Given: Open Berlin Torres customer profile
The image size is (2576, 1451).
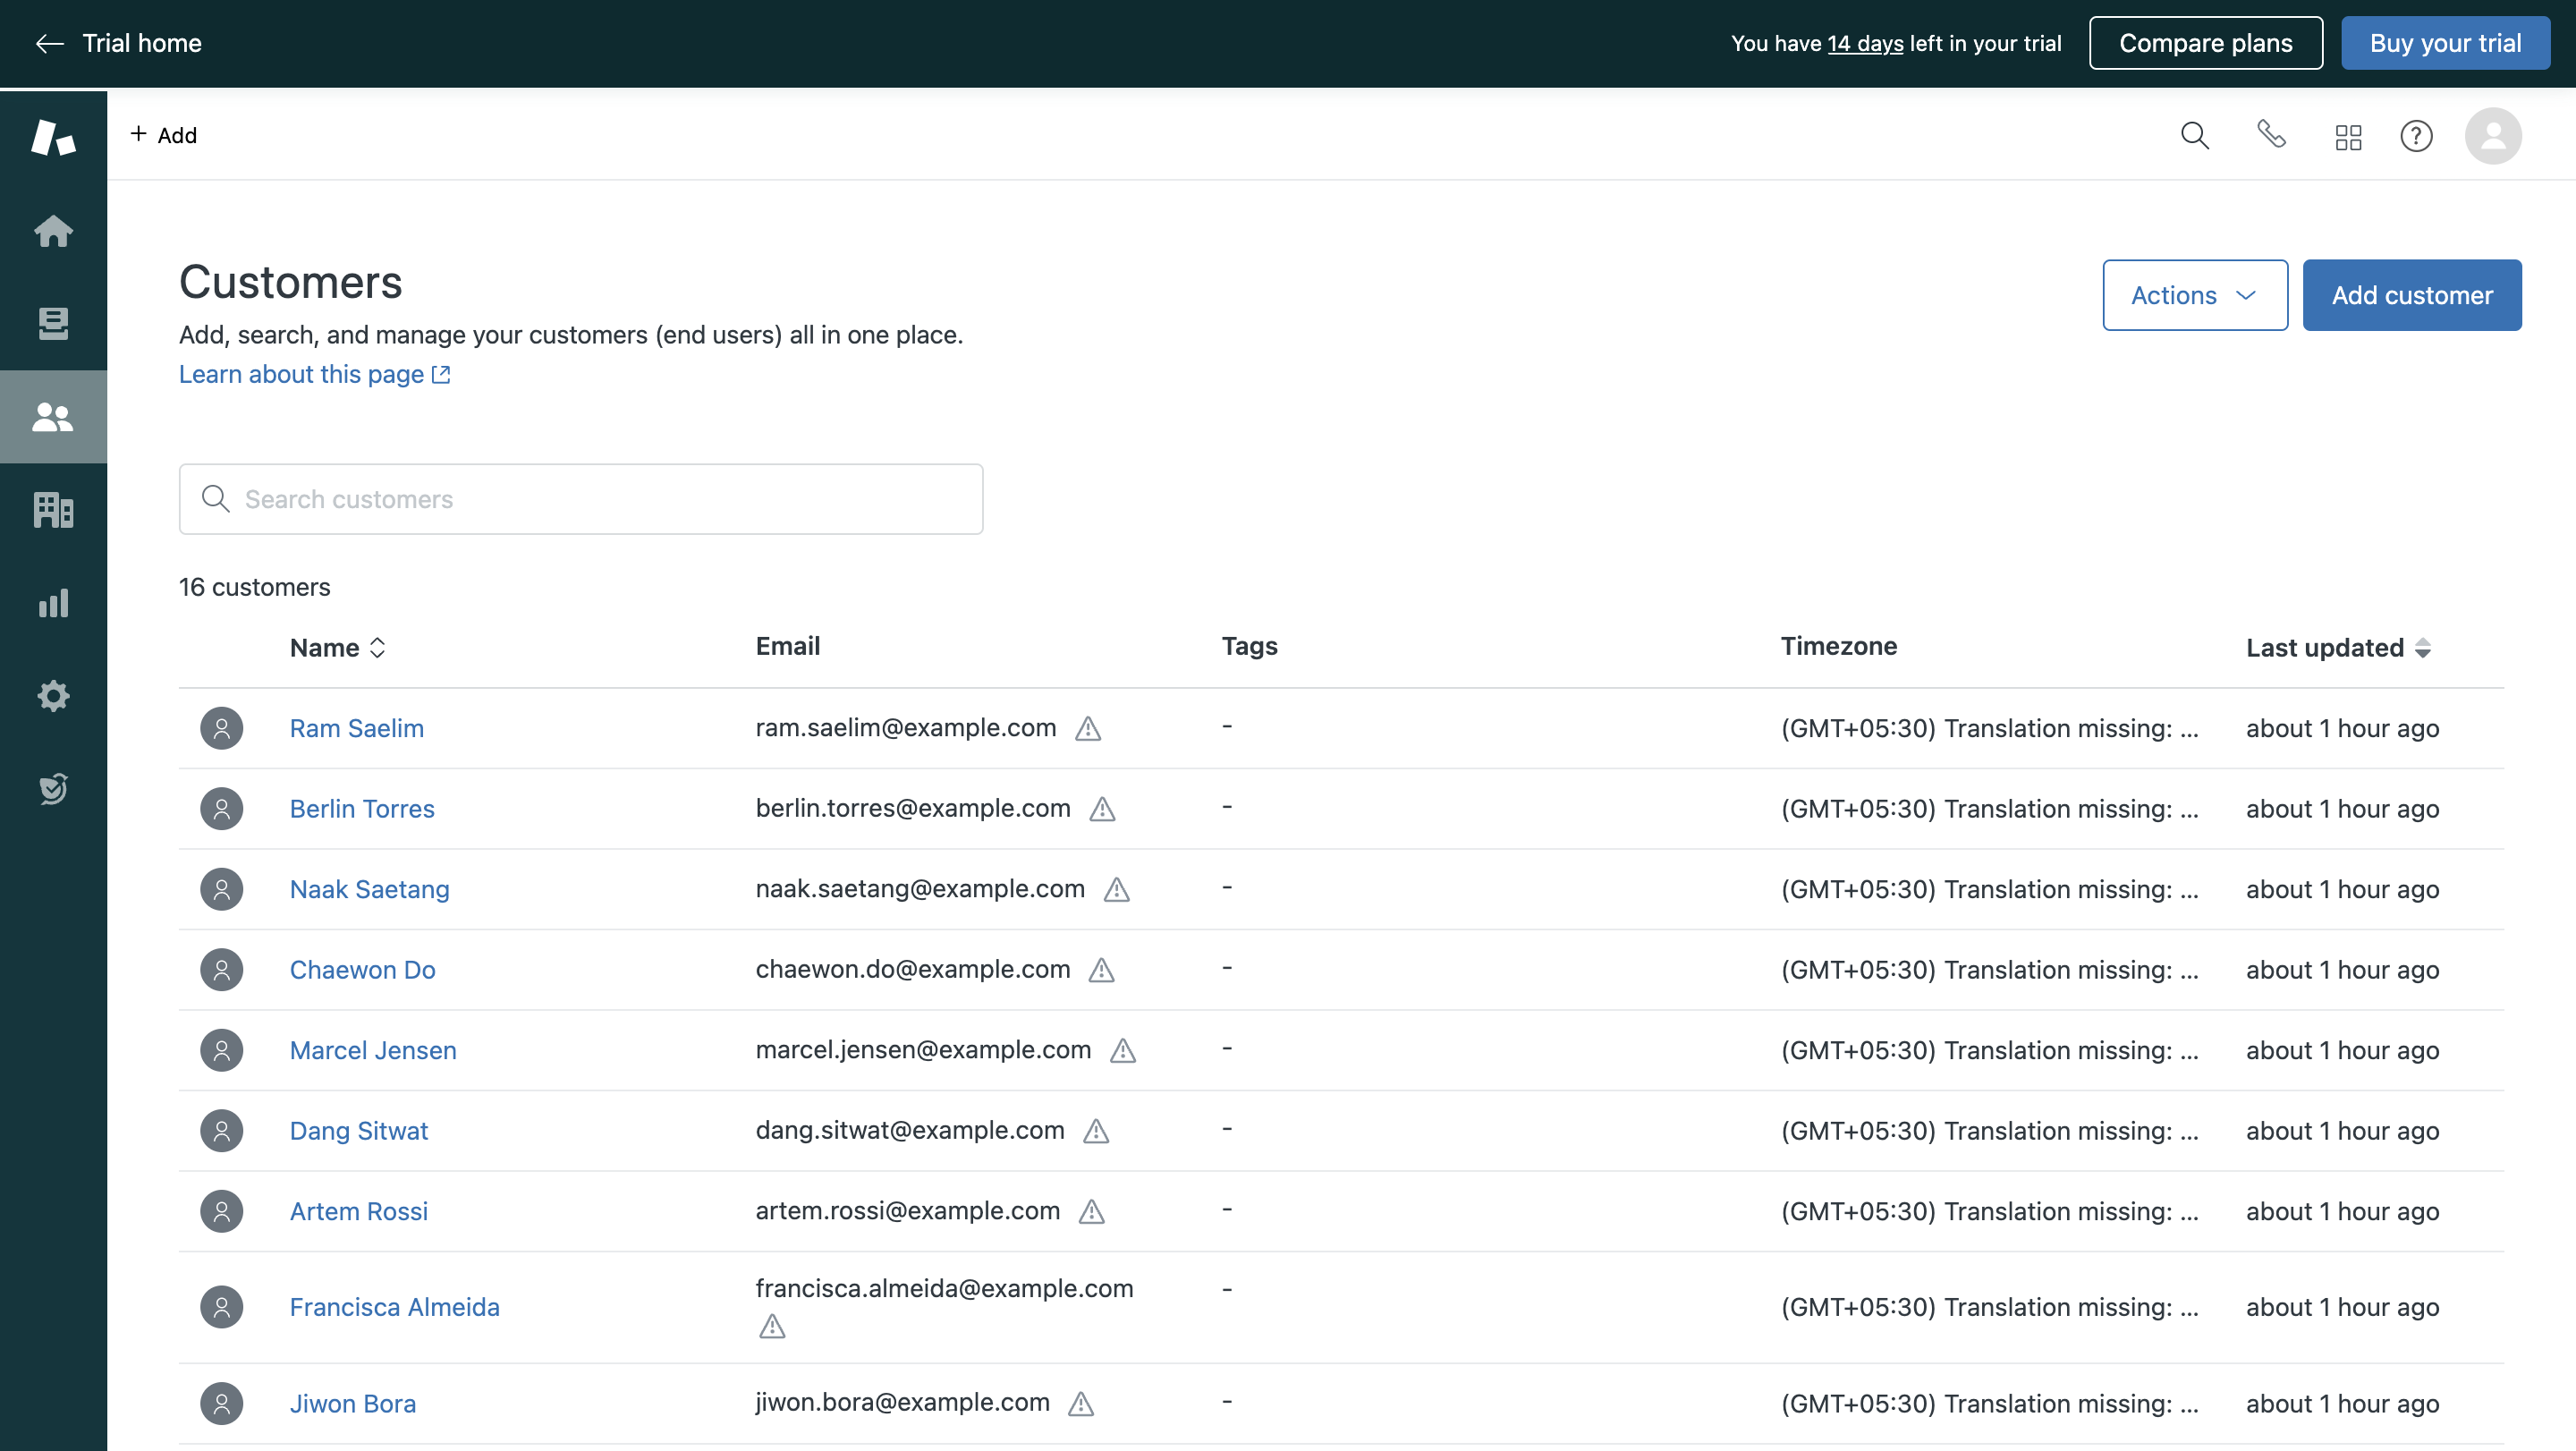Looking at the screenshot, I should (362, 809).
